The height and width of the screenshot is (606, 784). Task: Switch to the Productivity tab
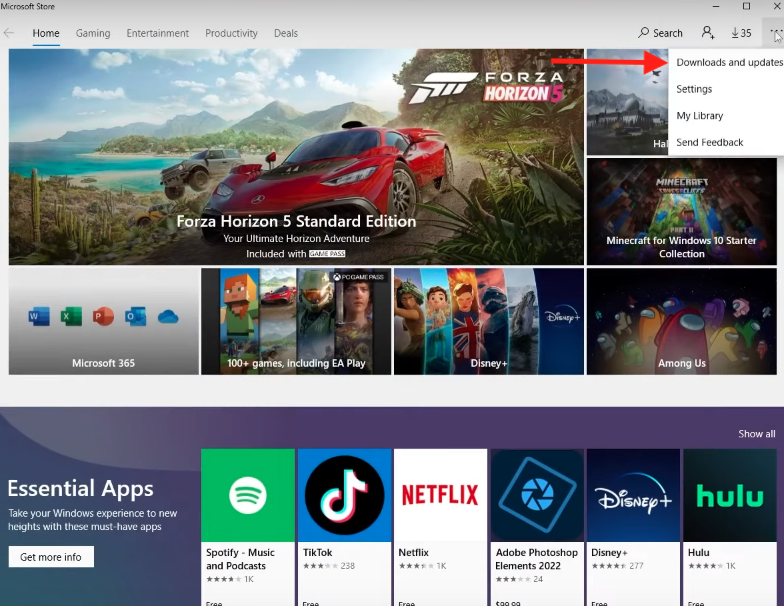[232, 33]
